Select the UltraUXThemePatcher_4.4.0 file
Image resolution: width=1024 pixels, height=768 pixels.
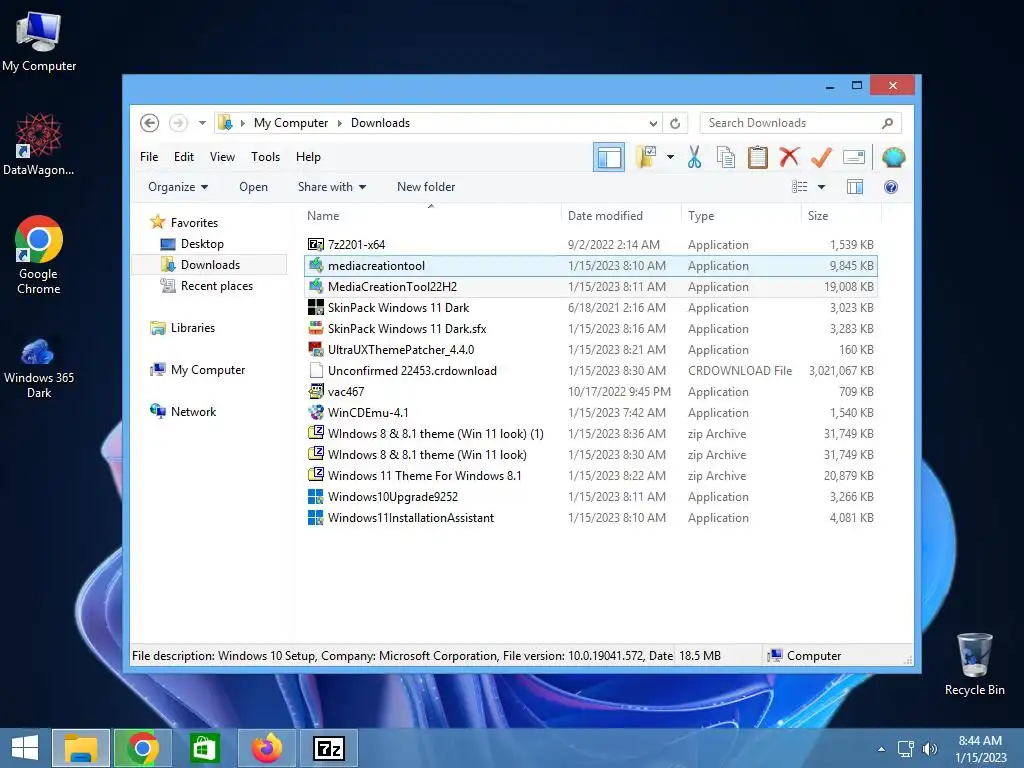point(590,349)
